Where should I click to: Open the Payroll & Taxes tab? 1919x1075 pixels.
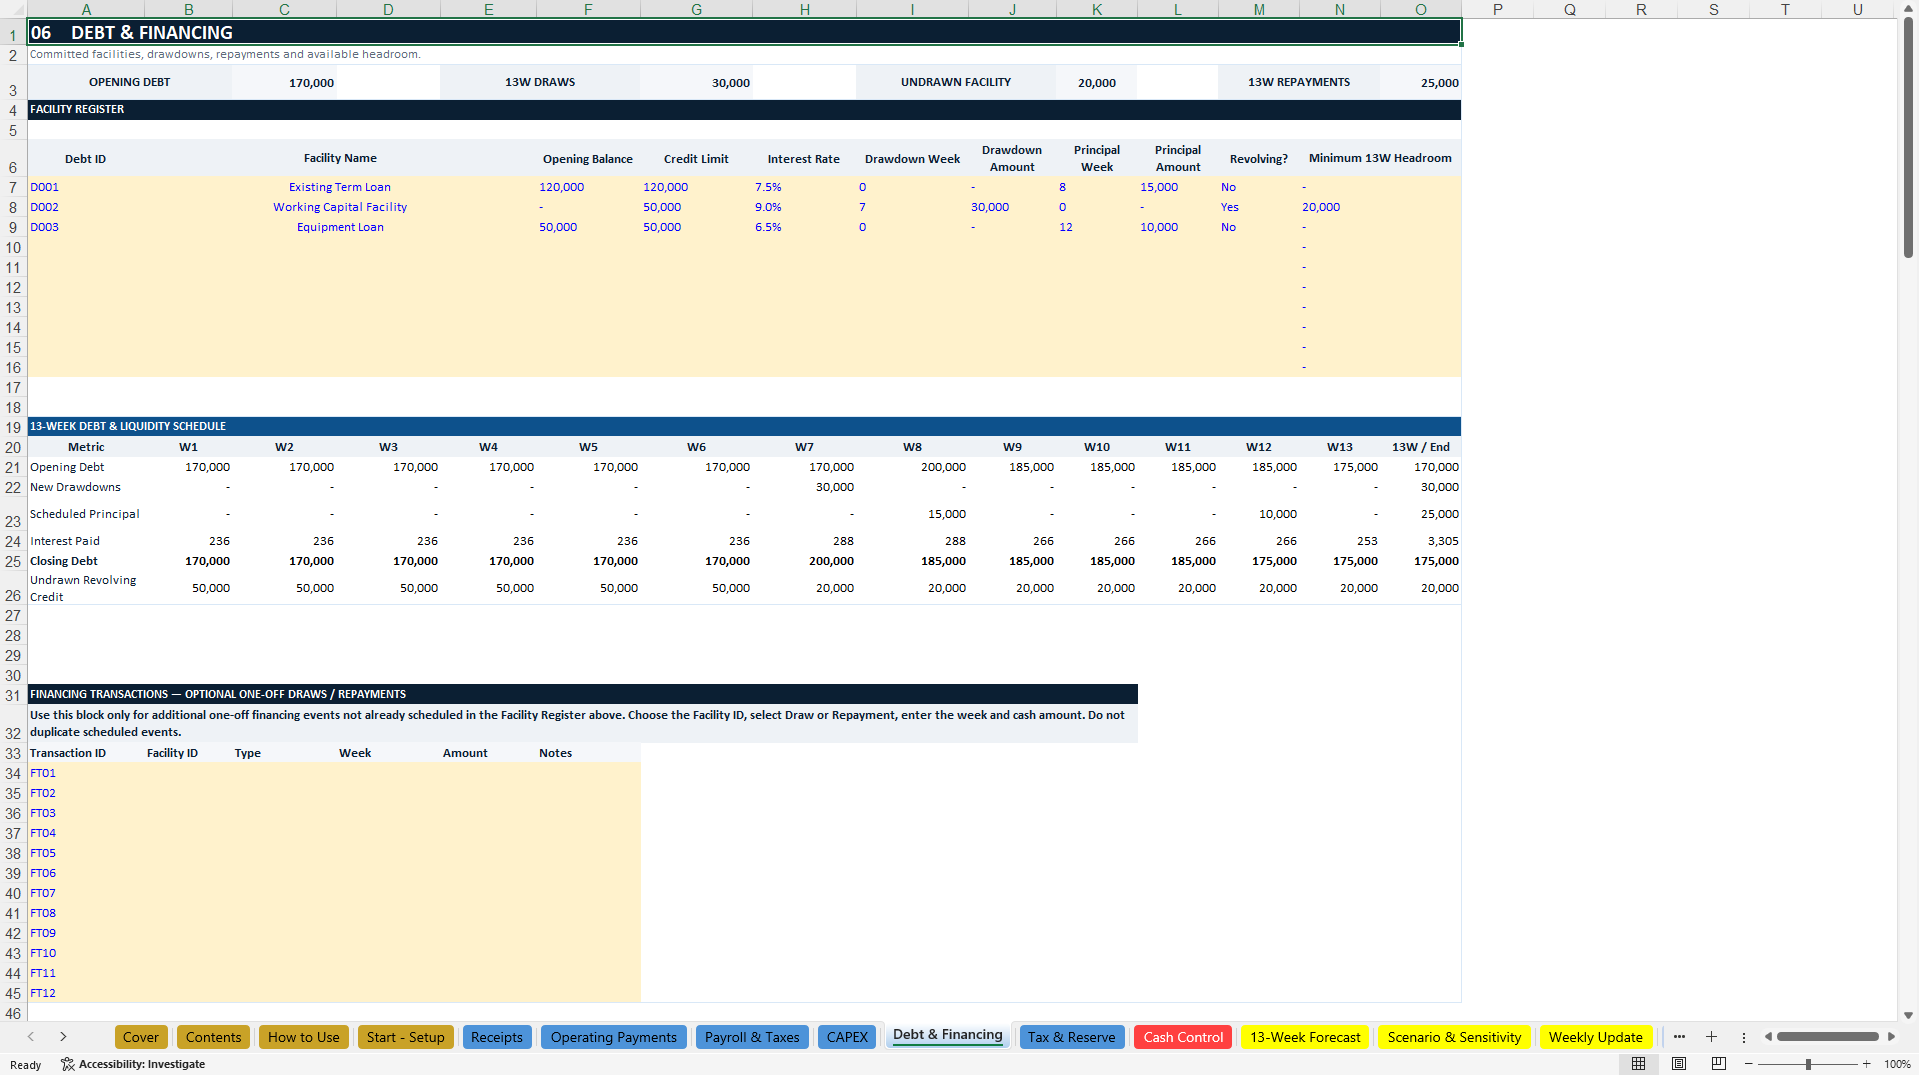click(x=752, y=1037)
